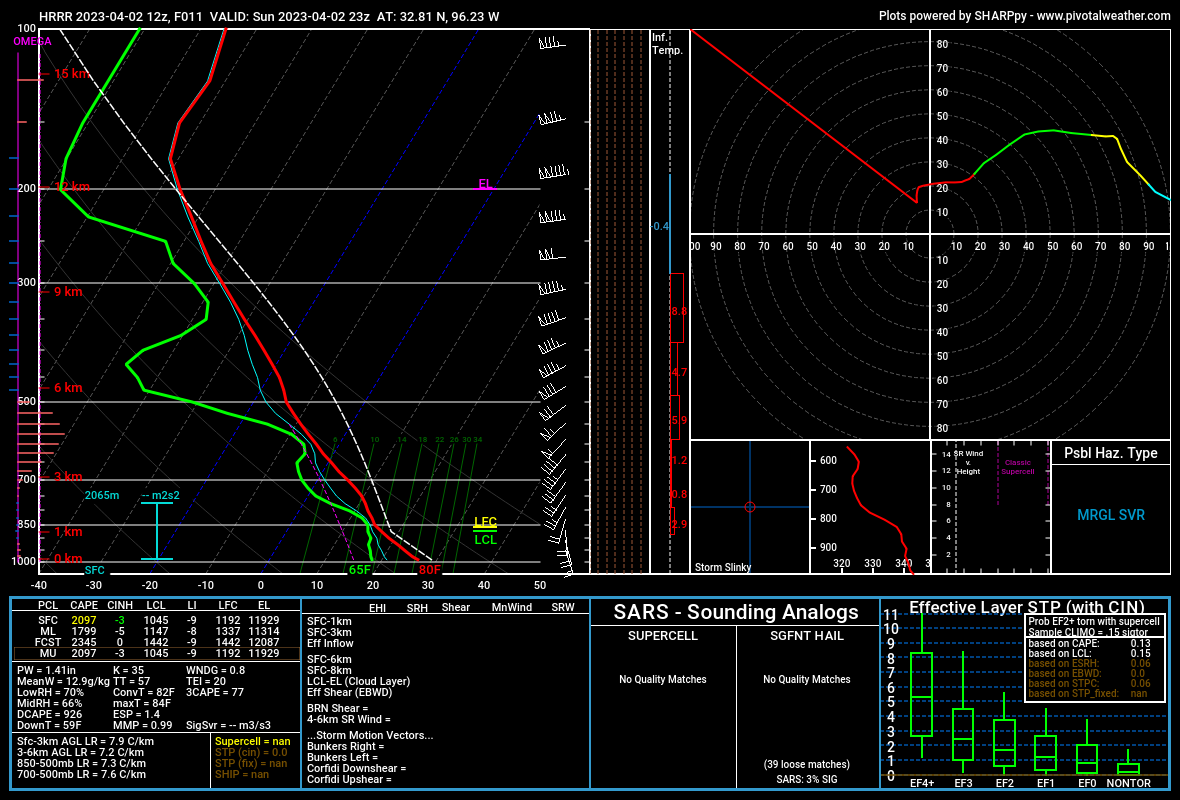This screenshot has width=1180, height=800.
Task: Click the EHI column header
Action: tap(377, 607)
